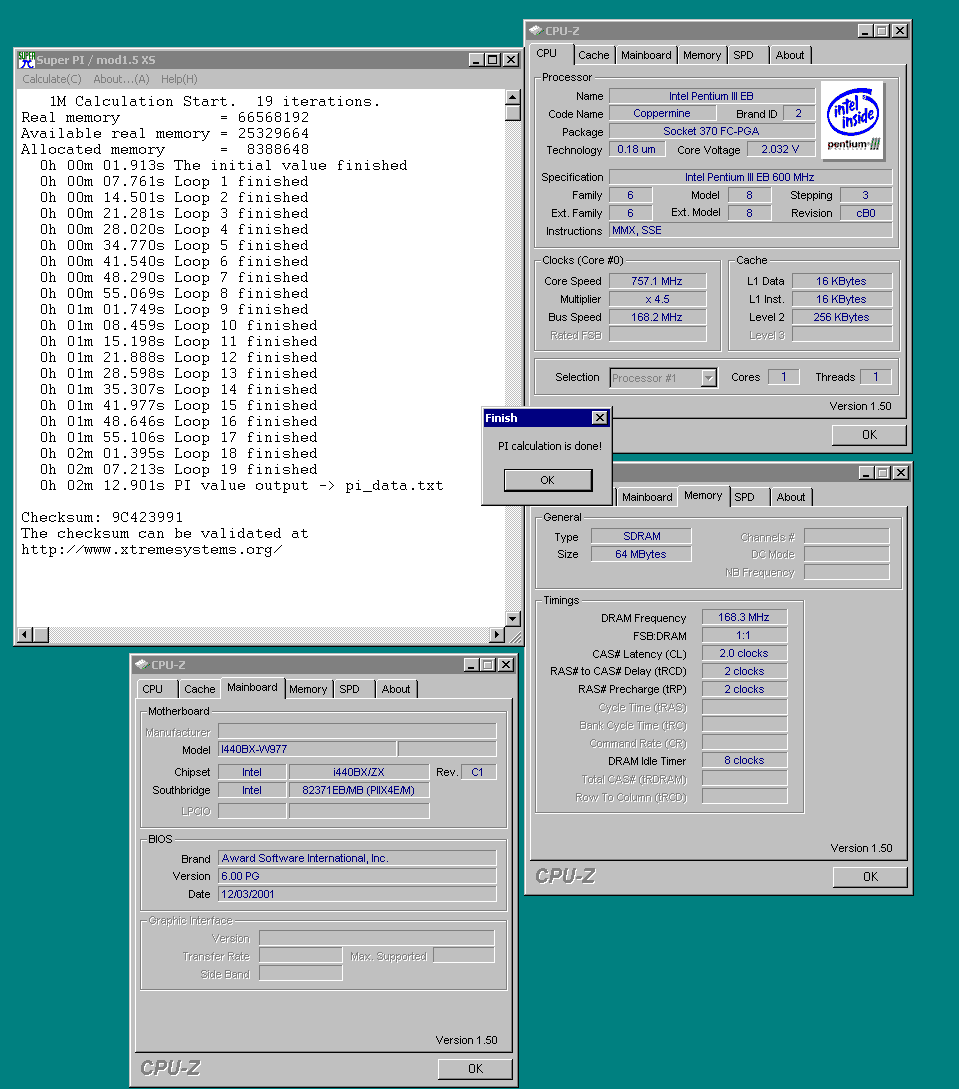The width and height of the screenshot is (959, 1089).
Task: Switch to the Mainboard tab in the Memory window
Action: point(647,497)
